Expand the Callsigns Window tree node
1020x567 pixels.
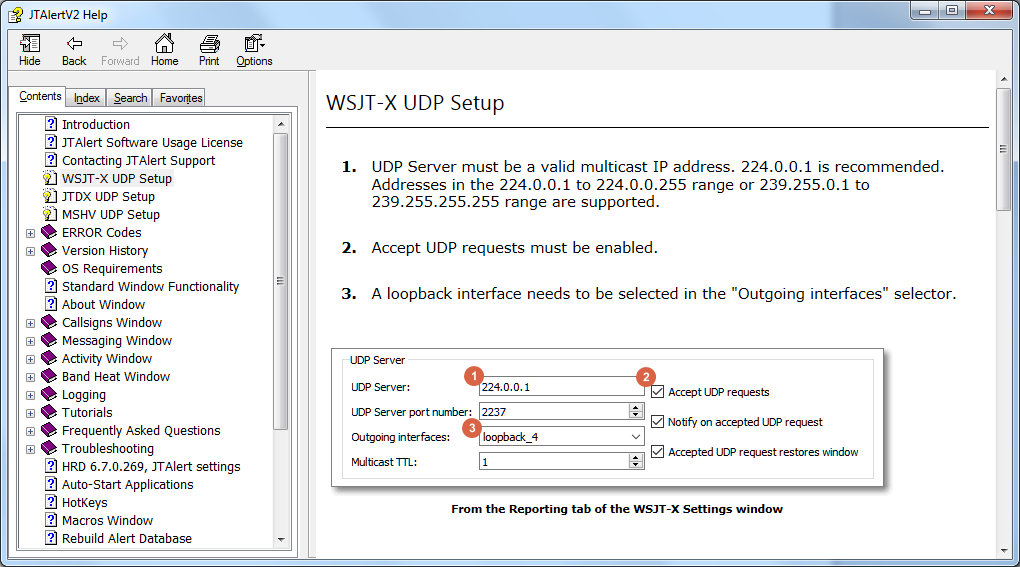pyautogui.click(x=31, y=323)
